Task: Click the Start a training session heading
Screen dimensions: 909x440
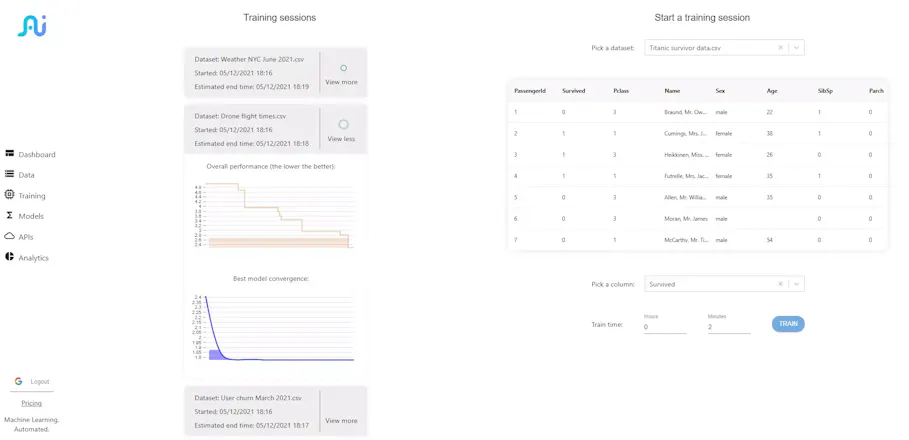Action: click(x=702, y=18)
